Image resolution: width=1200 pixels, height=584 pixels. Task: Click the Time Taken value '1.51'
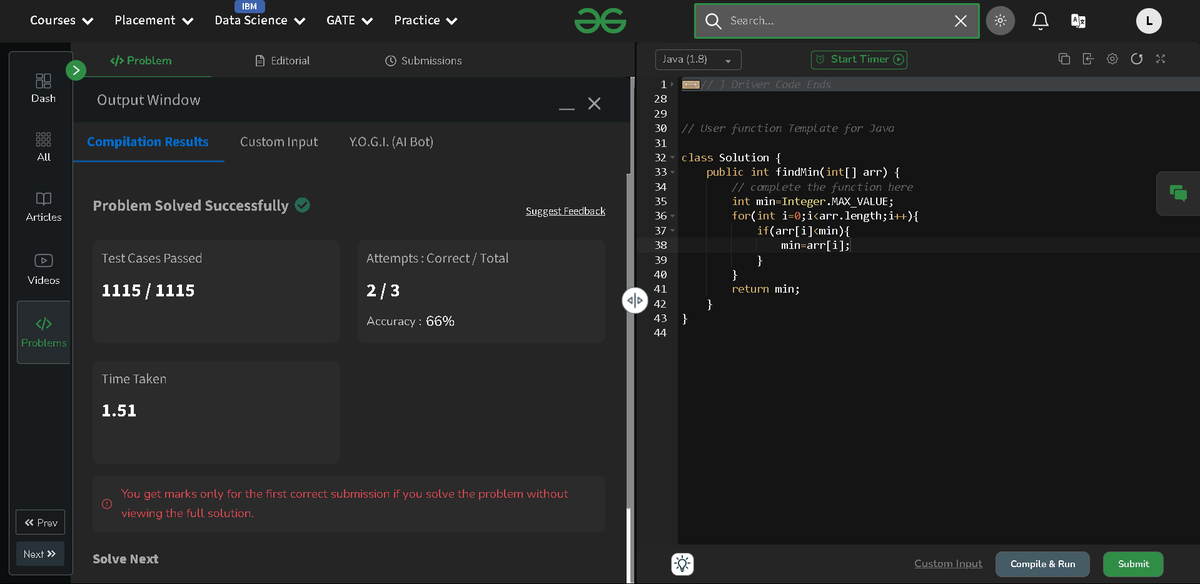[x=119, y=411]
